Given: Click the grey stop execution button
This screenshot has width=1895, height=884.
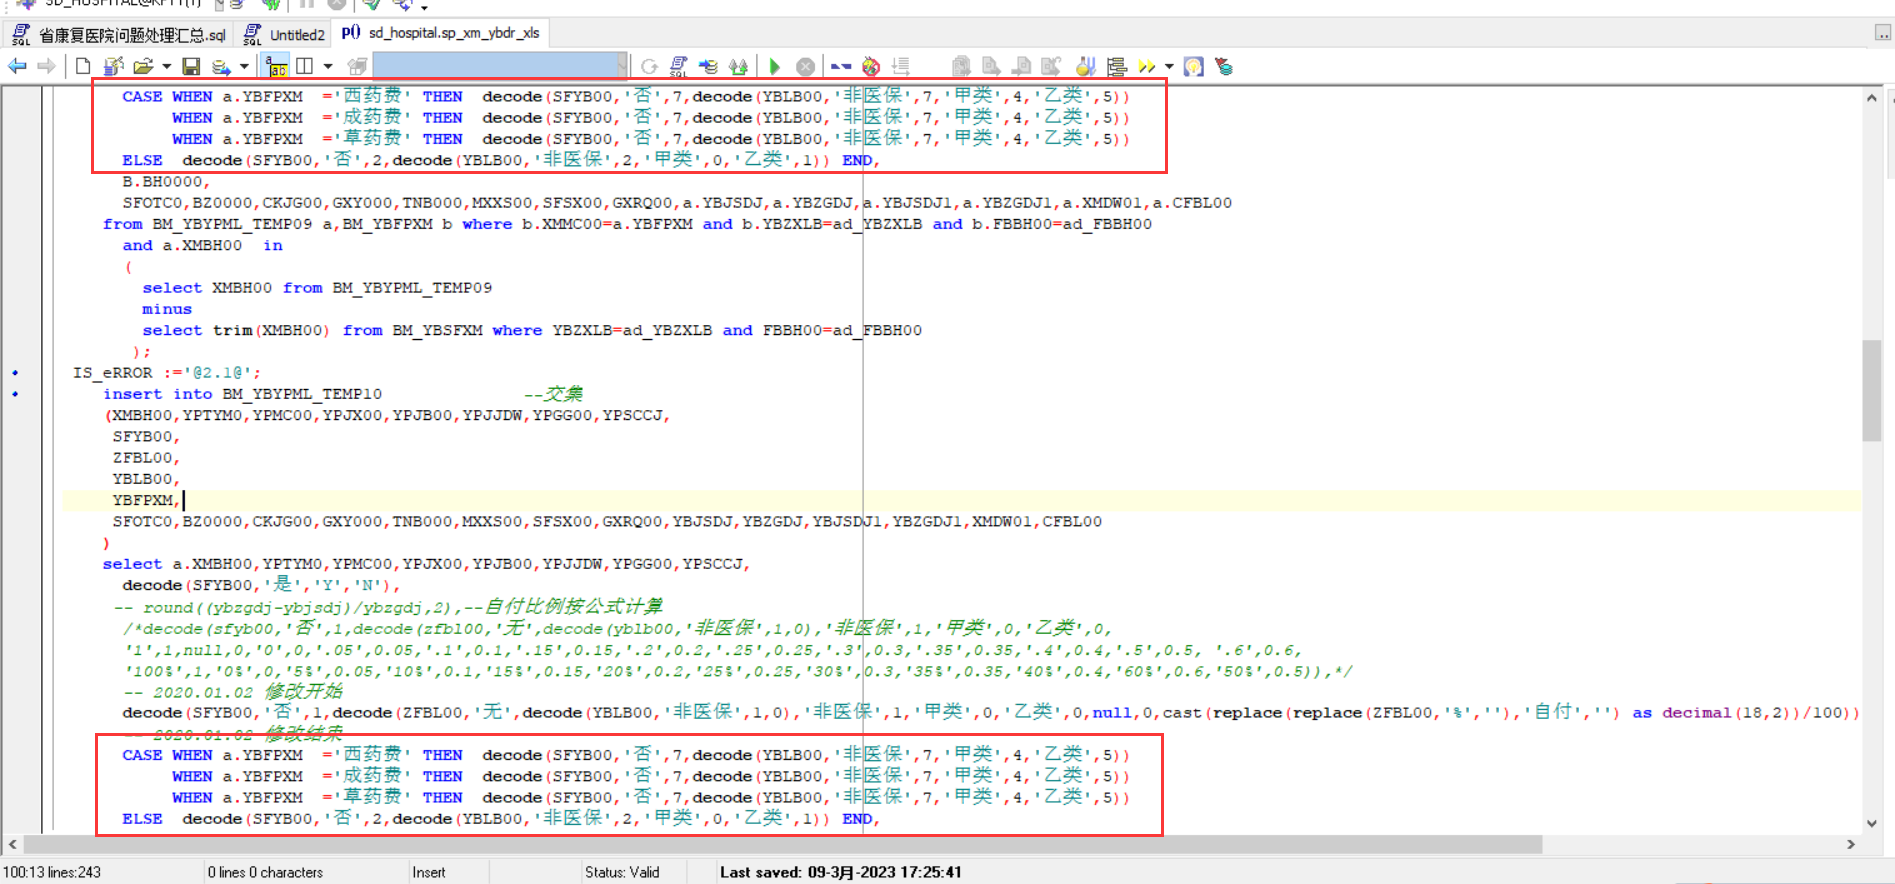Looking at the screenshot, I should 805,66.
